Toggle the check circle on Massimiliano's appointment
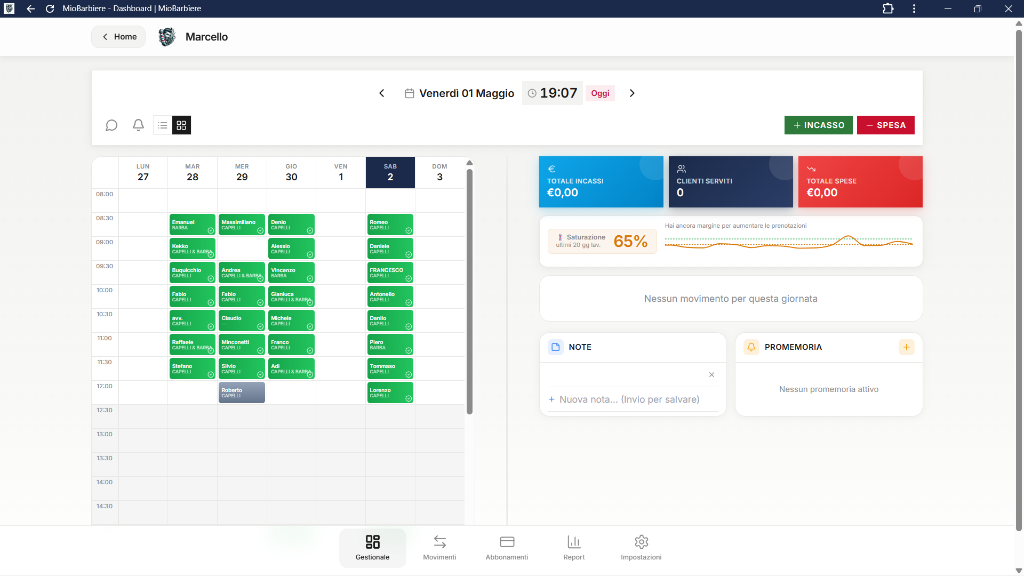The image size is (1024, 576). pyautogui.click(x=260, y=231)
